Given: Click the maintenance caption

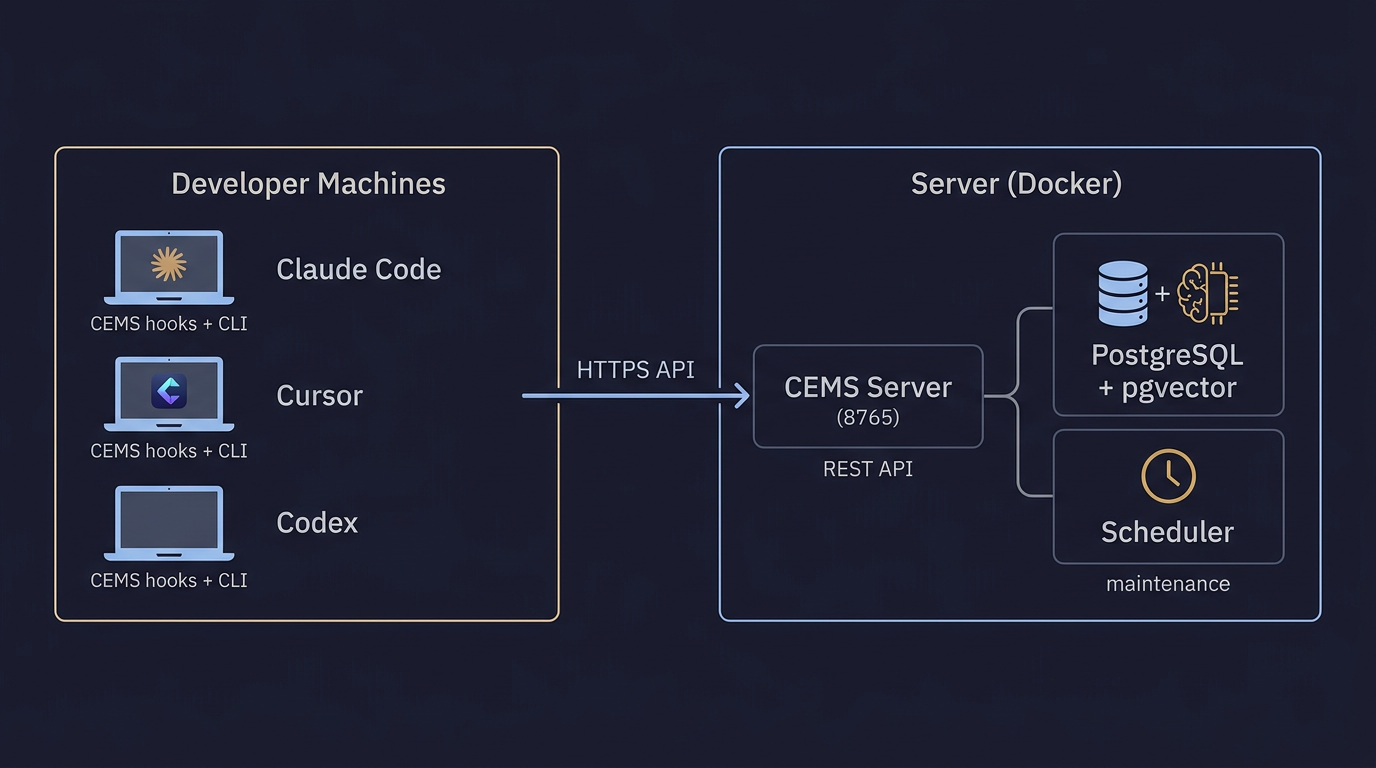Looking at the screenshot, I should [1168, 584].
